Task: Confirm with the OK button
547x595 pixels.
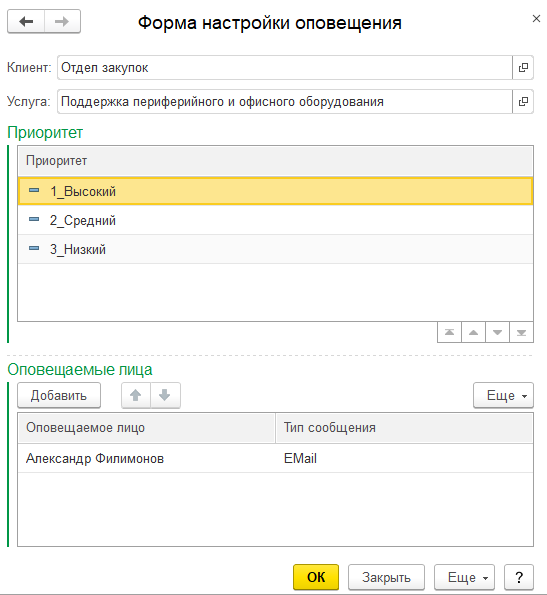Action: click(316, 577)
